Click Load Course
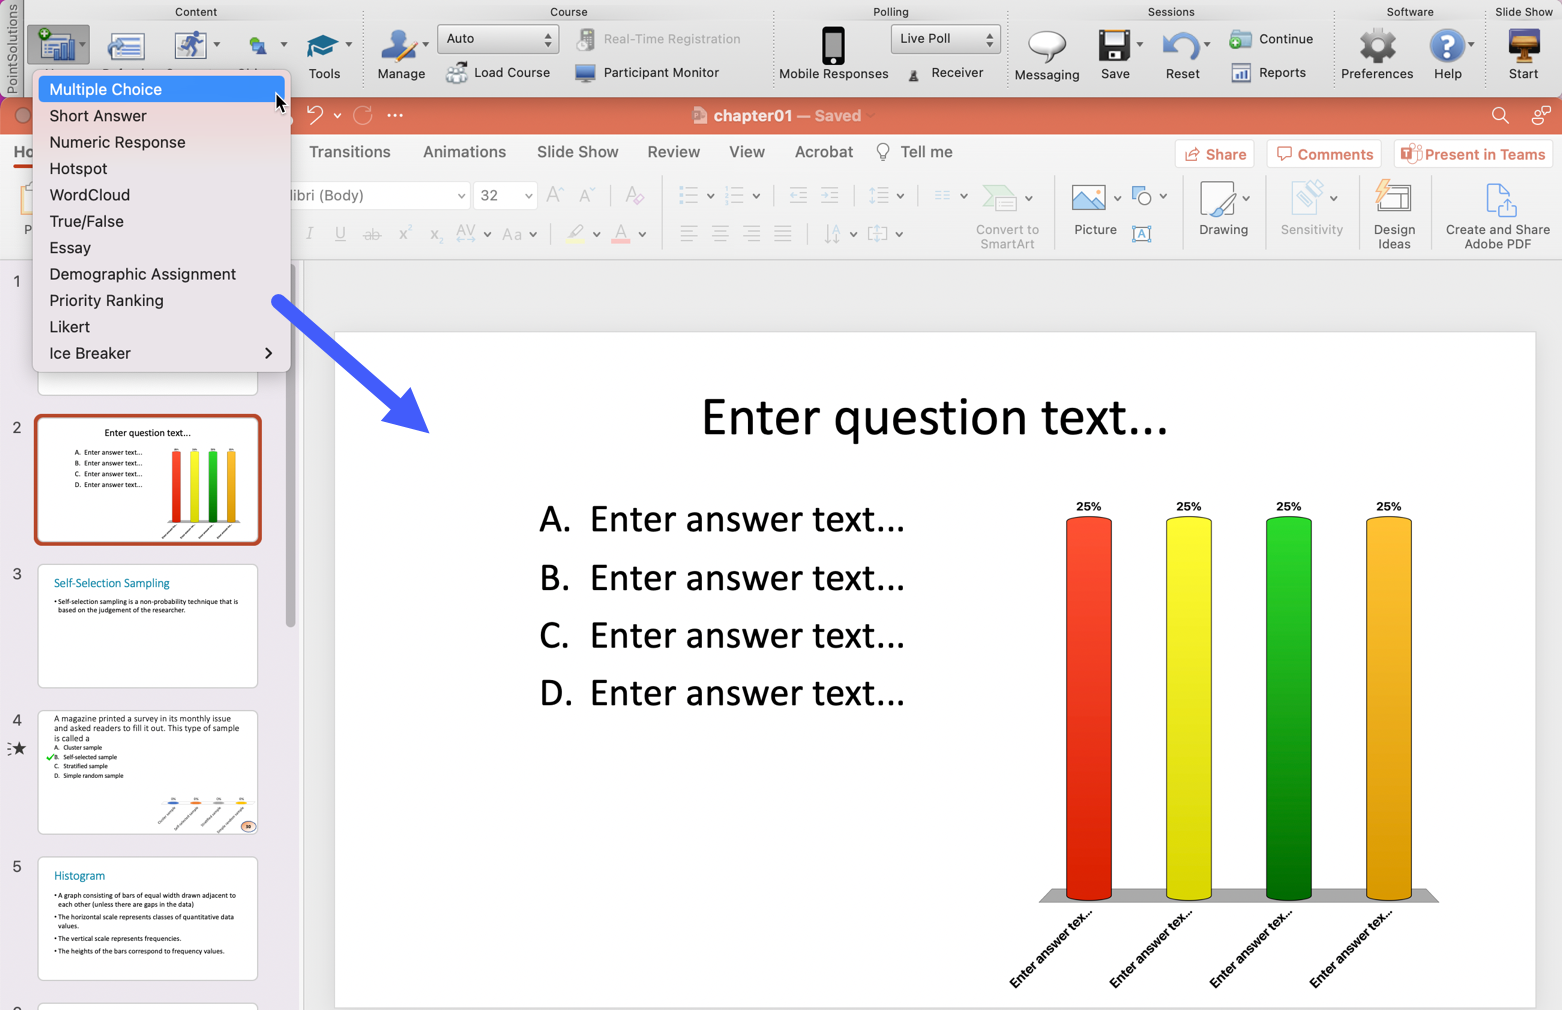This screenshot has height=1010, width=1562. click(498, 72)
